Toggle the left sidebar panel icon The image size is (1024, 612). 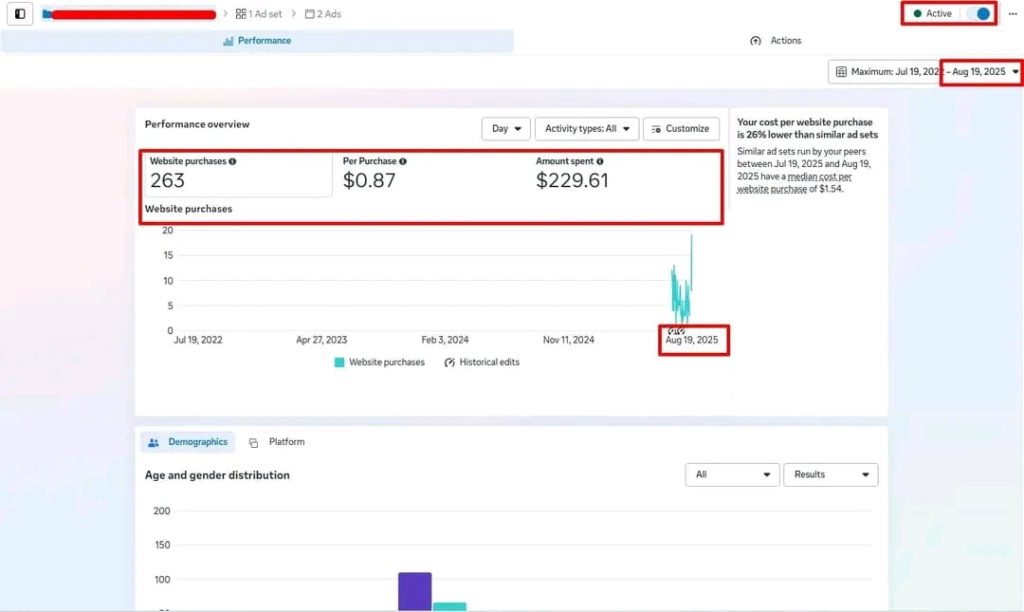pyautogui.click(x=20, y=14)
